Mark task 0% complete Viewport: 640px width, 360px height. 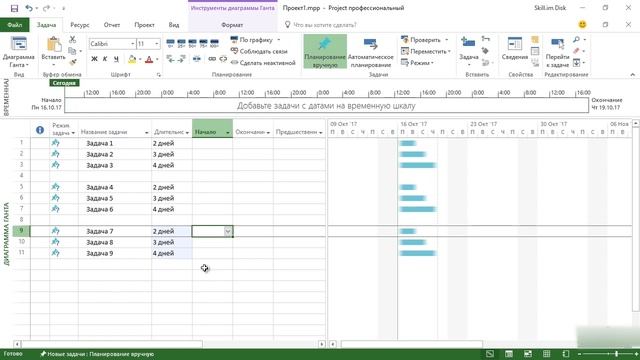click(x=171, y=42)
